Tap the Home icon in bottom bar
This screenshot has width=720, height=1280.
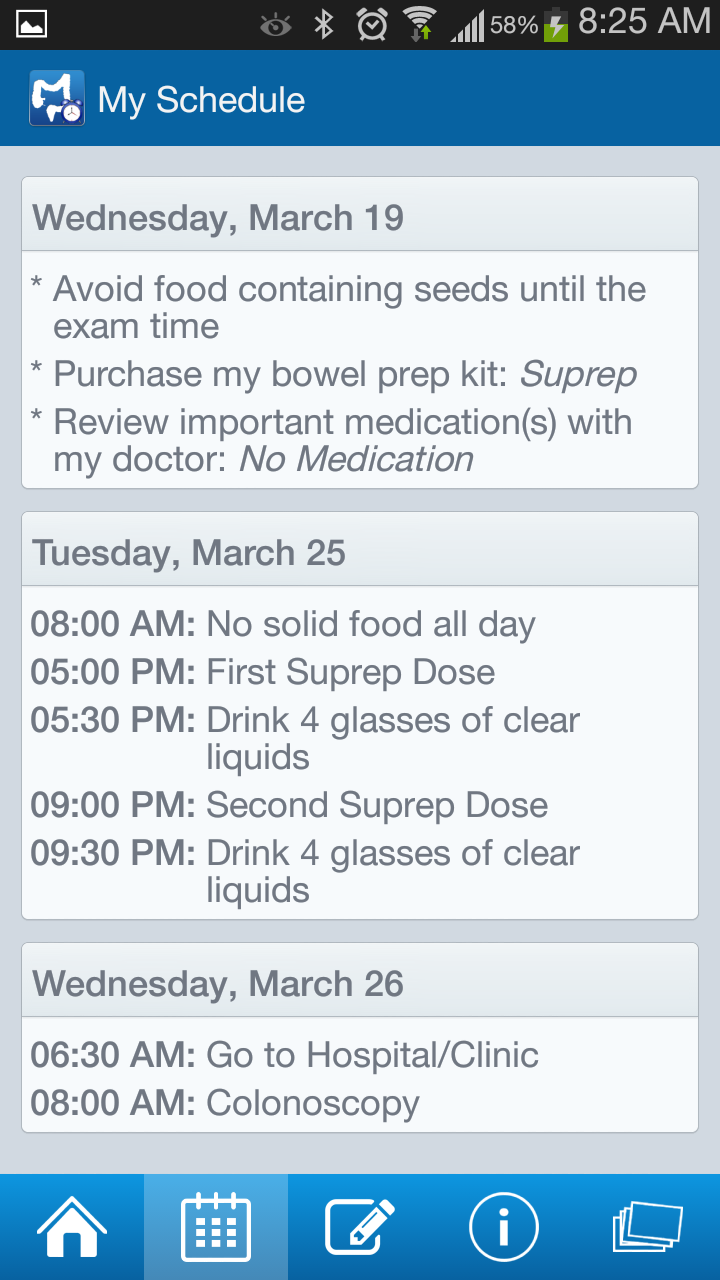pos(72,1226)
